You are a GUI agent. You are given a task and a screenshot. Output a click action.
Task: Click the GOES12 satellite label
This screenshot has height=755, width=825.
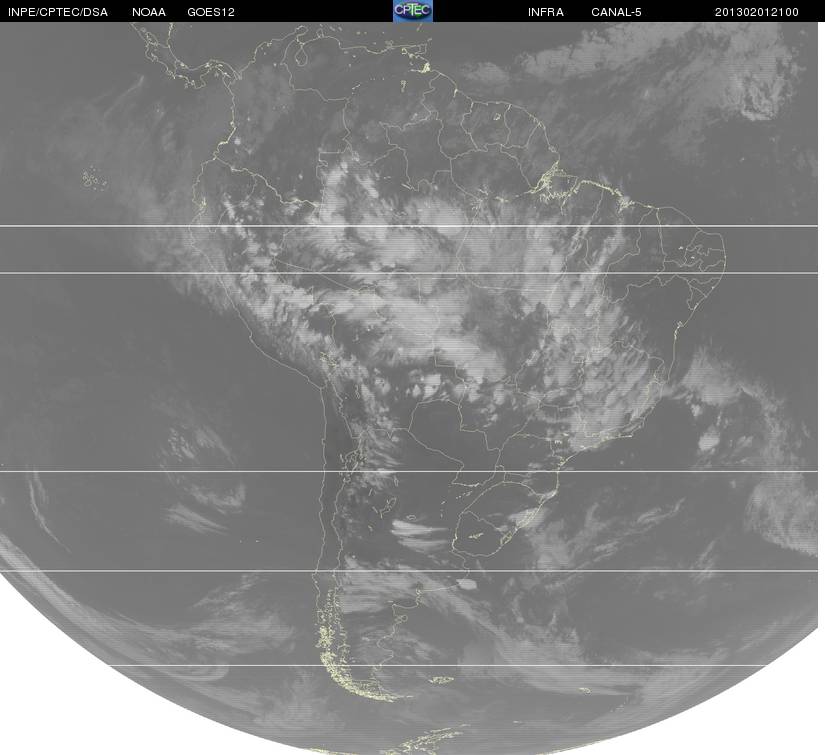211,12
